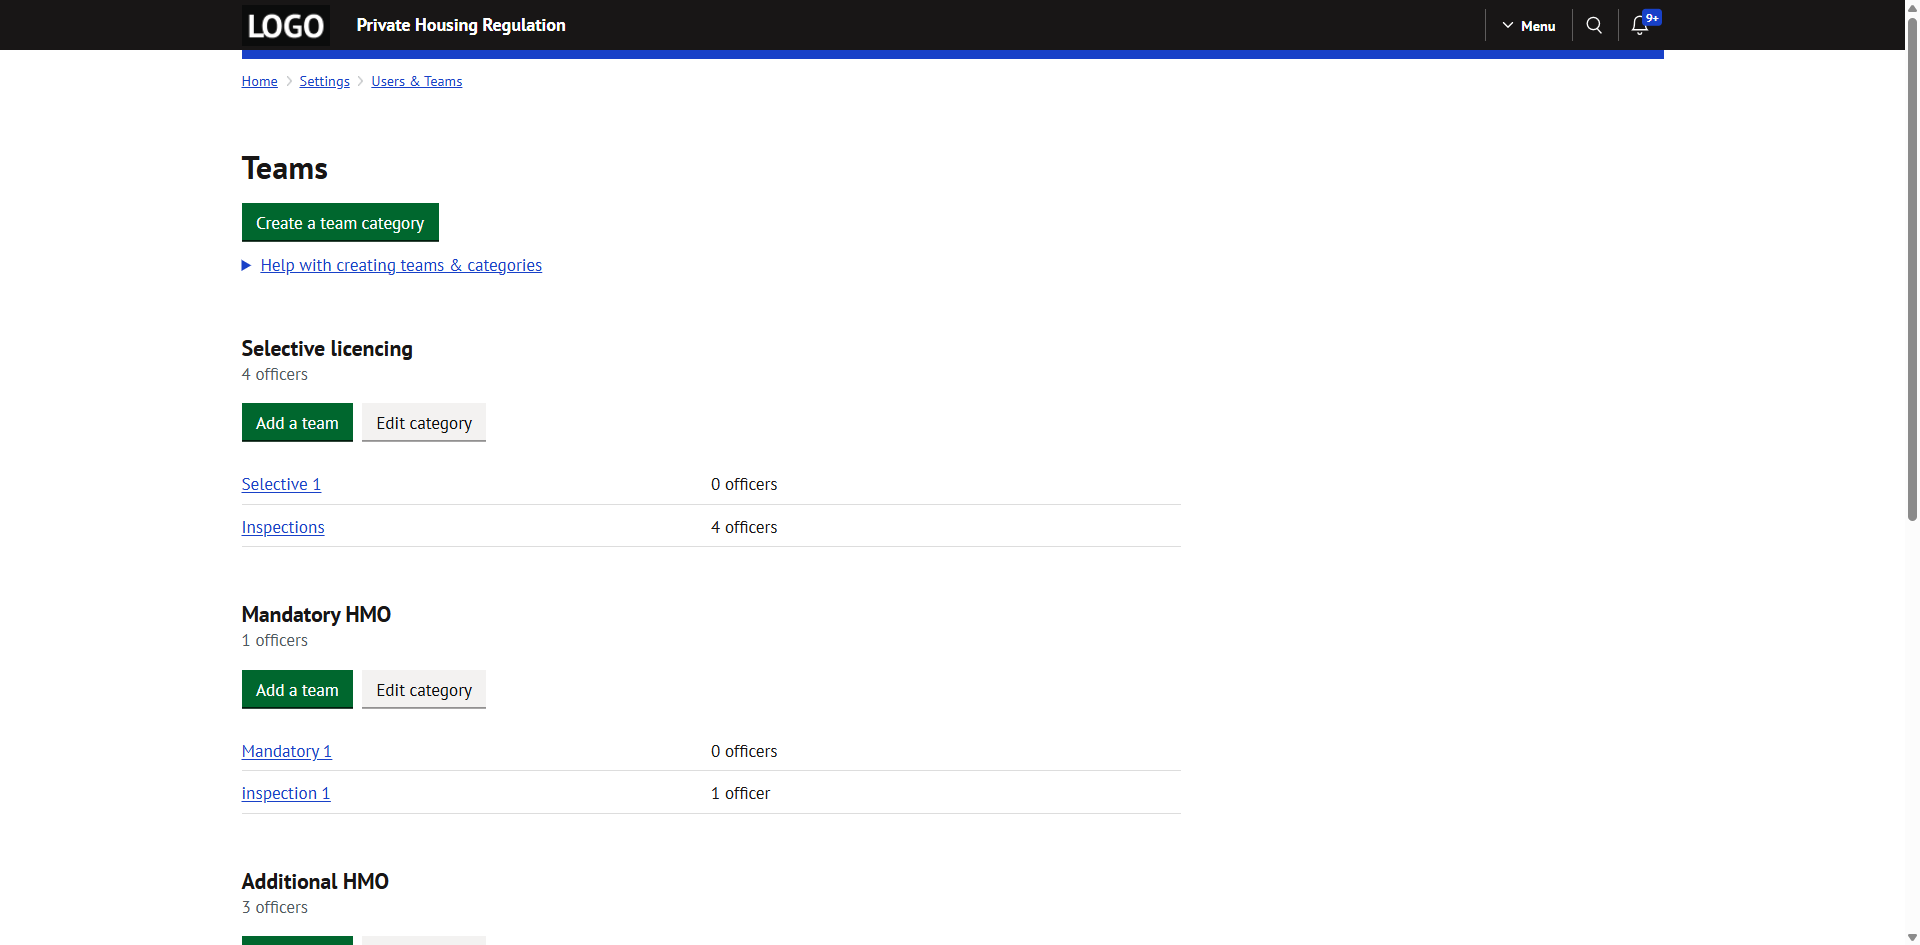The height and width of the screenshot is (945, 1920).
Task: Expand the Menu dropdown
Action: 1528,26
